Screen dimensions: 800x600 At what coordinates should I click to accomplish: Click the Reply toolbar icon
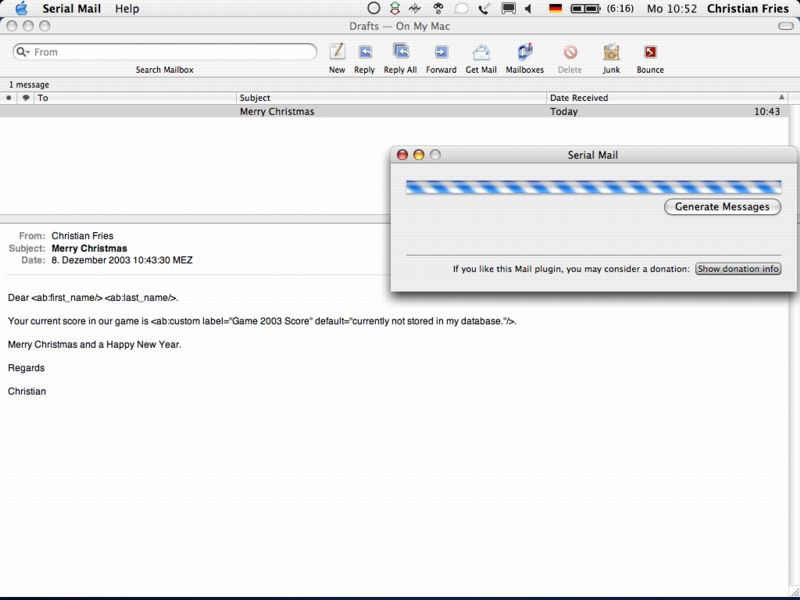coord(364,52)
